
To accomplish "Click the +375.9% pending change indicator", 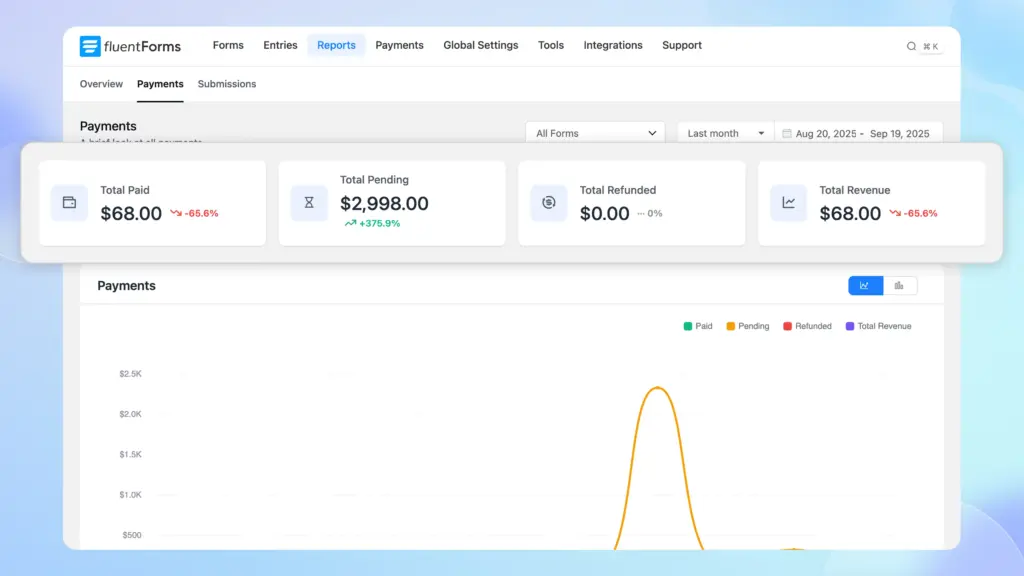I will pyautogui.click(x=372, y=223).
